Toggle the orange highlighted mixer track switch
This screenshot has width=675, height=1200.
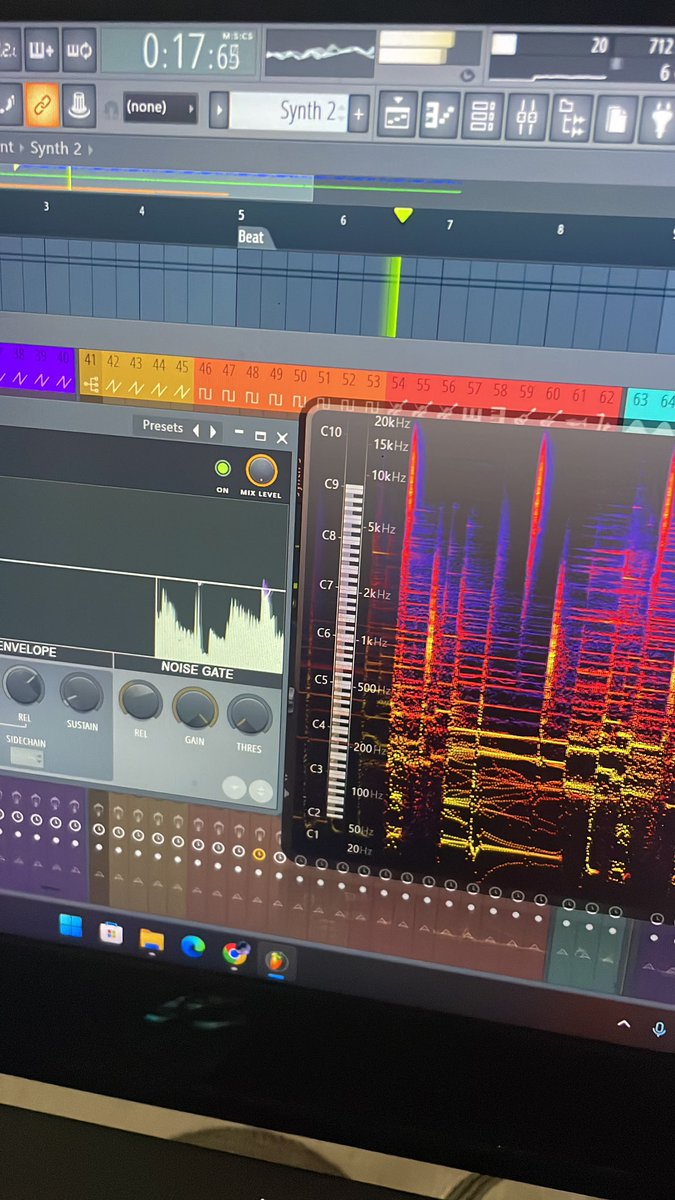tap(259, 853)
